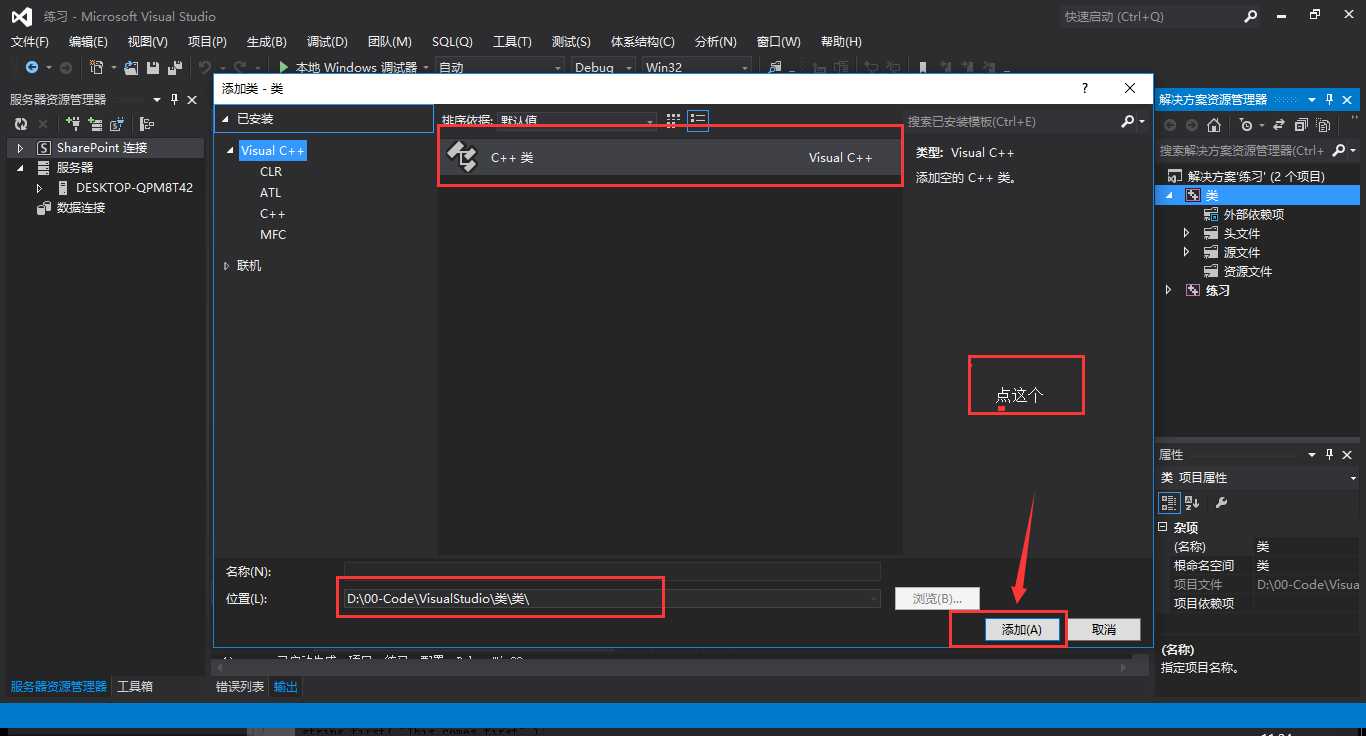
Task: Click the 搜索已安装模板 search field
Action: 1012,121
